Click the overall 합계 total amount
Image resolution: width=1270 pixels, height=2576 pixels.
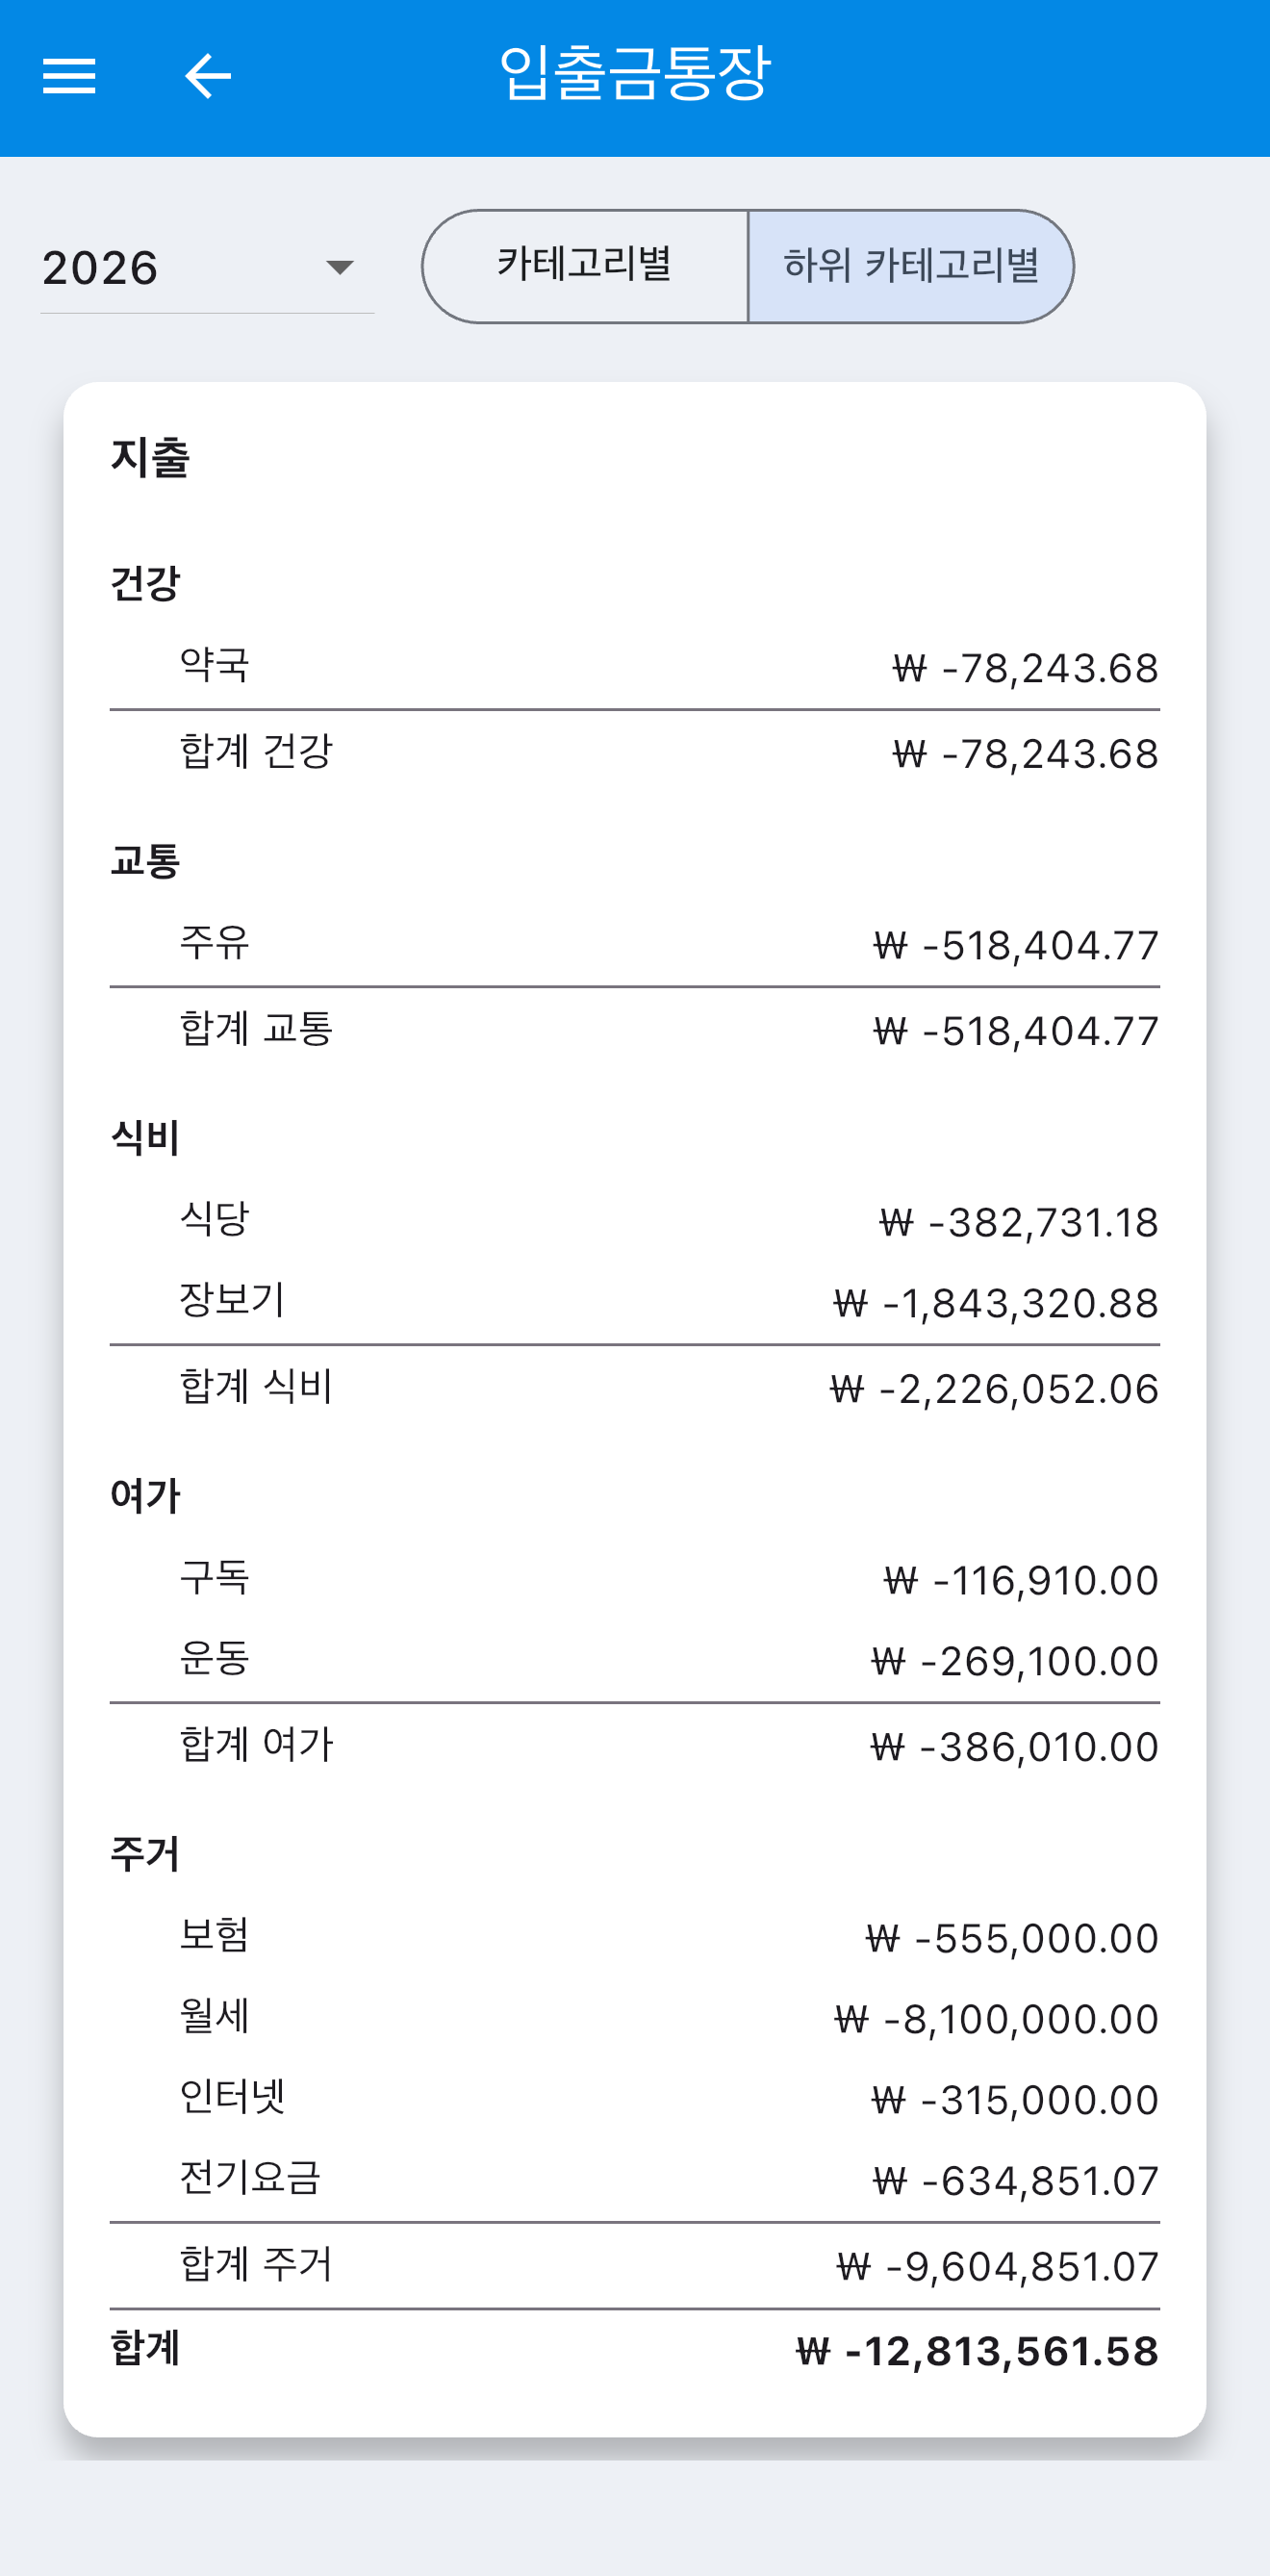tap(977, 2351)
